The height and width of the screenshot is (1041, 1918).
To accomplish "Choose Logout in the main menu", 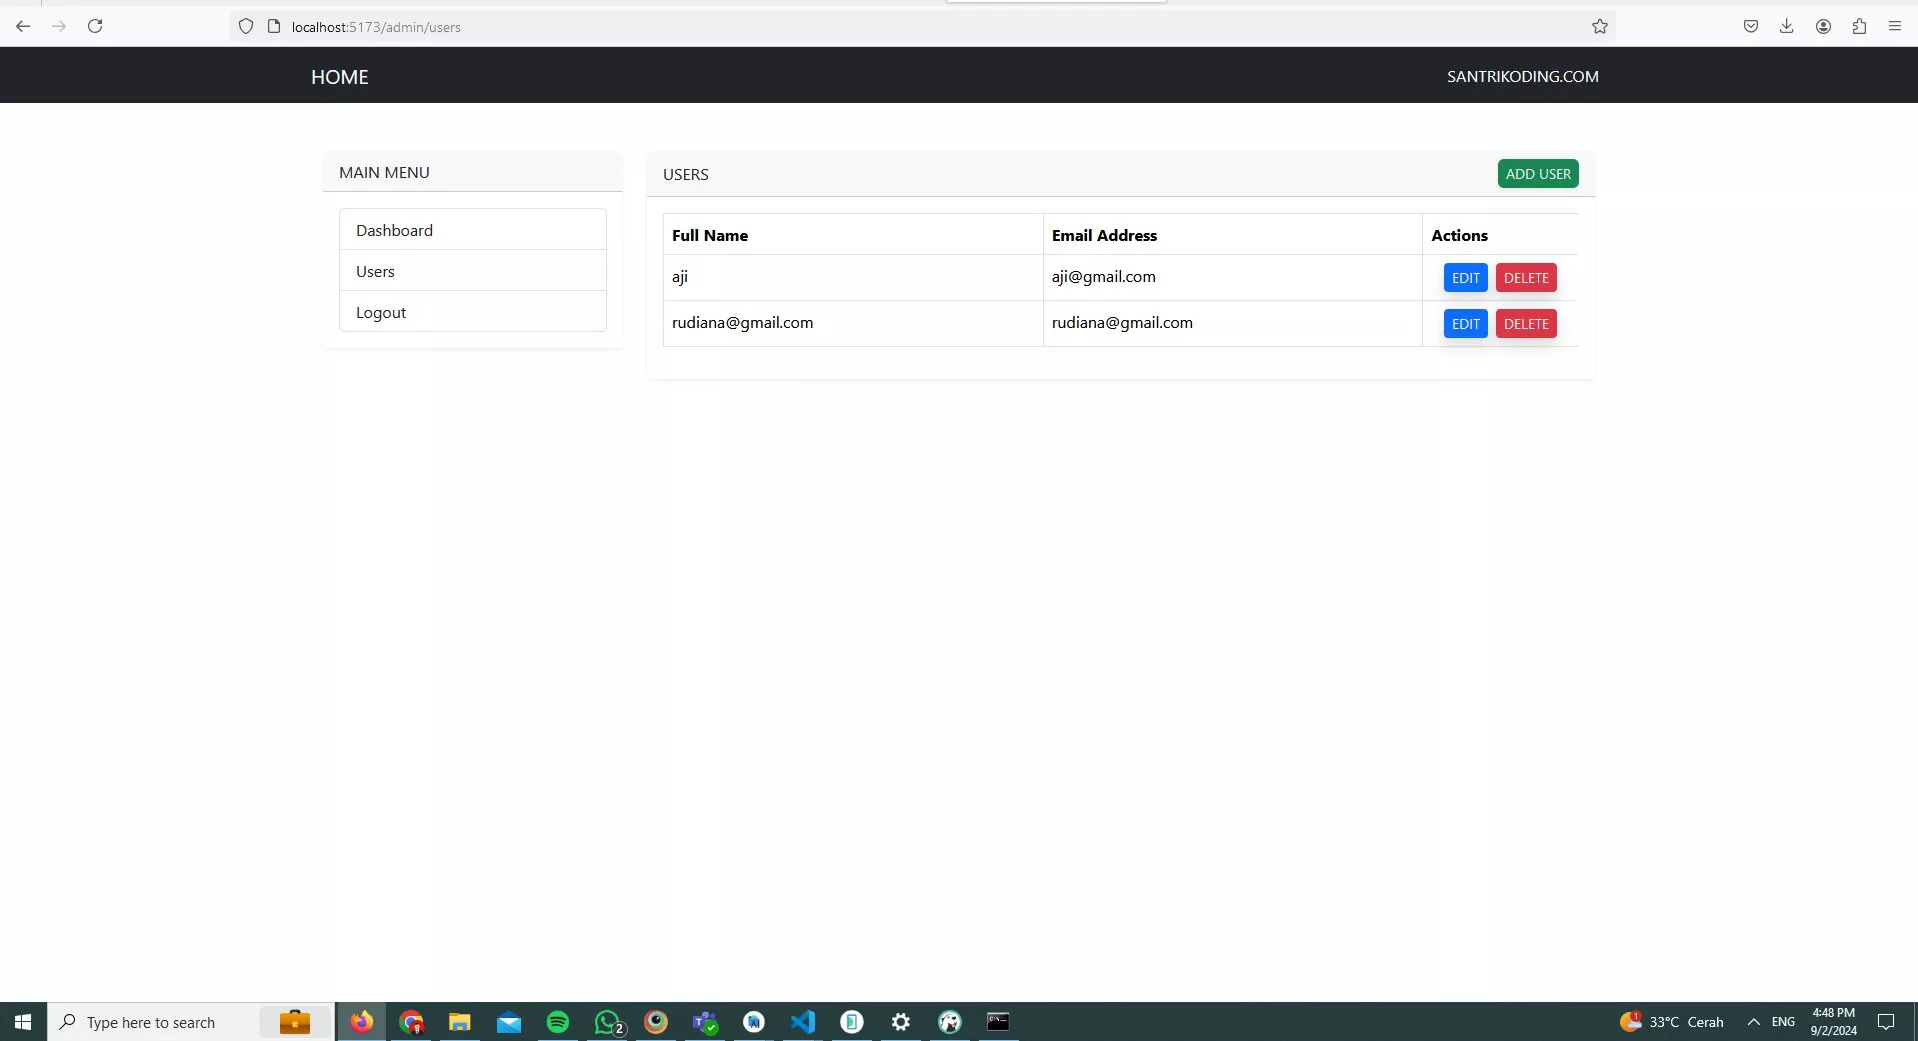I will (473, 312).
